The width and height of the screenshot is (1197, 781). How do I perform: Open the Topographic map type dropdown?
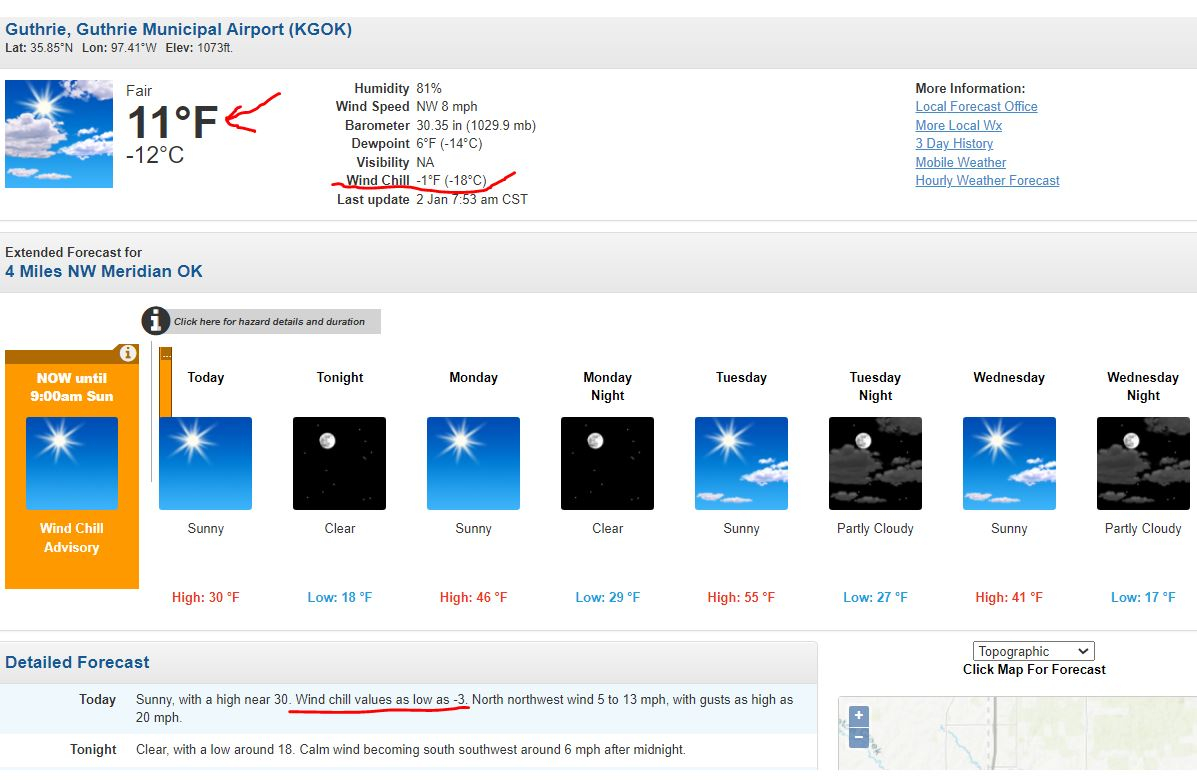[1033, 651]
